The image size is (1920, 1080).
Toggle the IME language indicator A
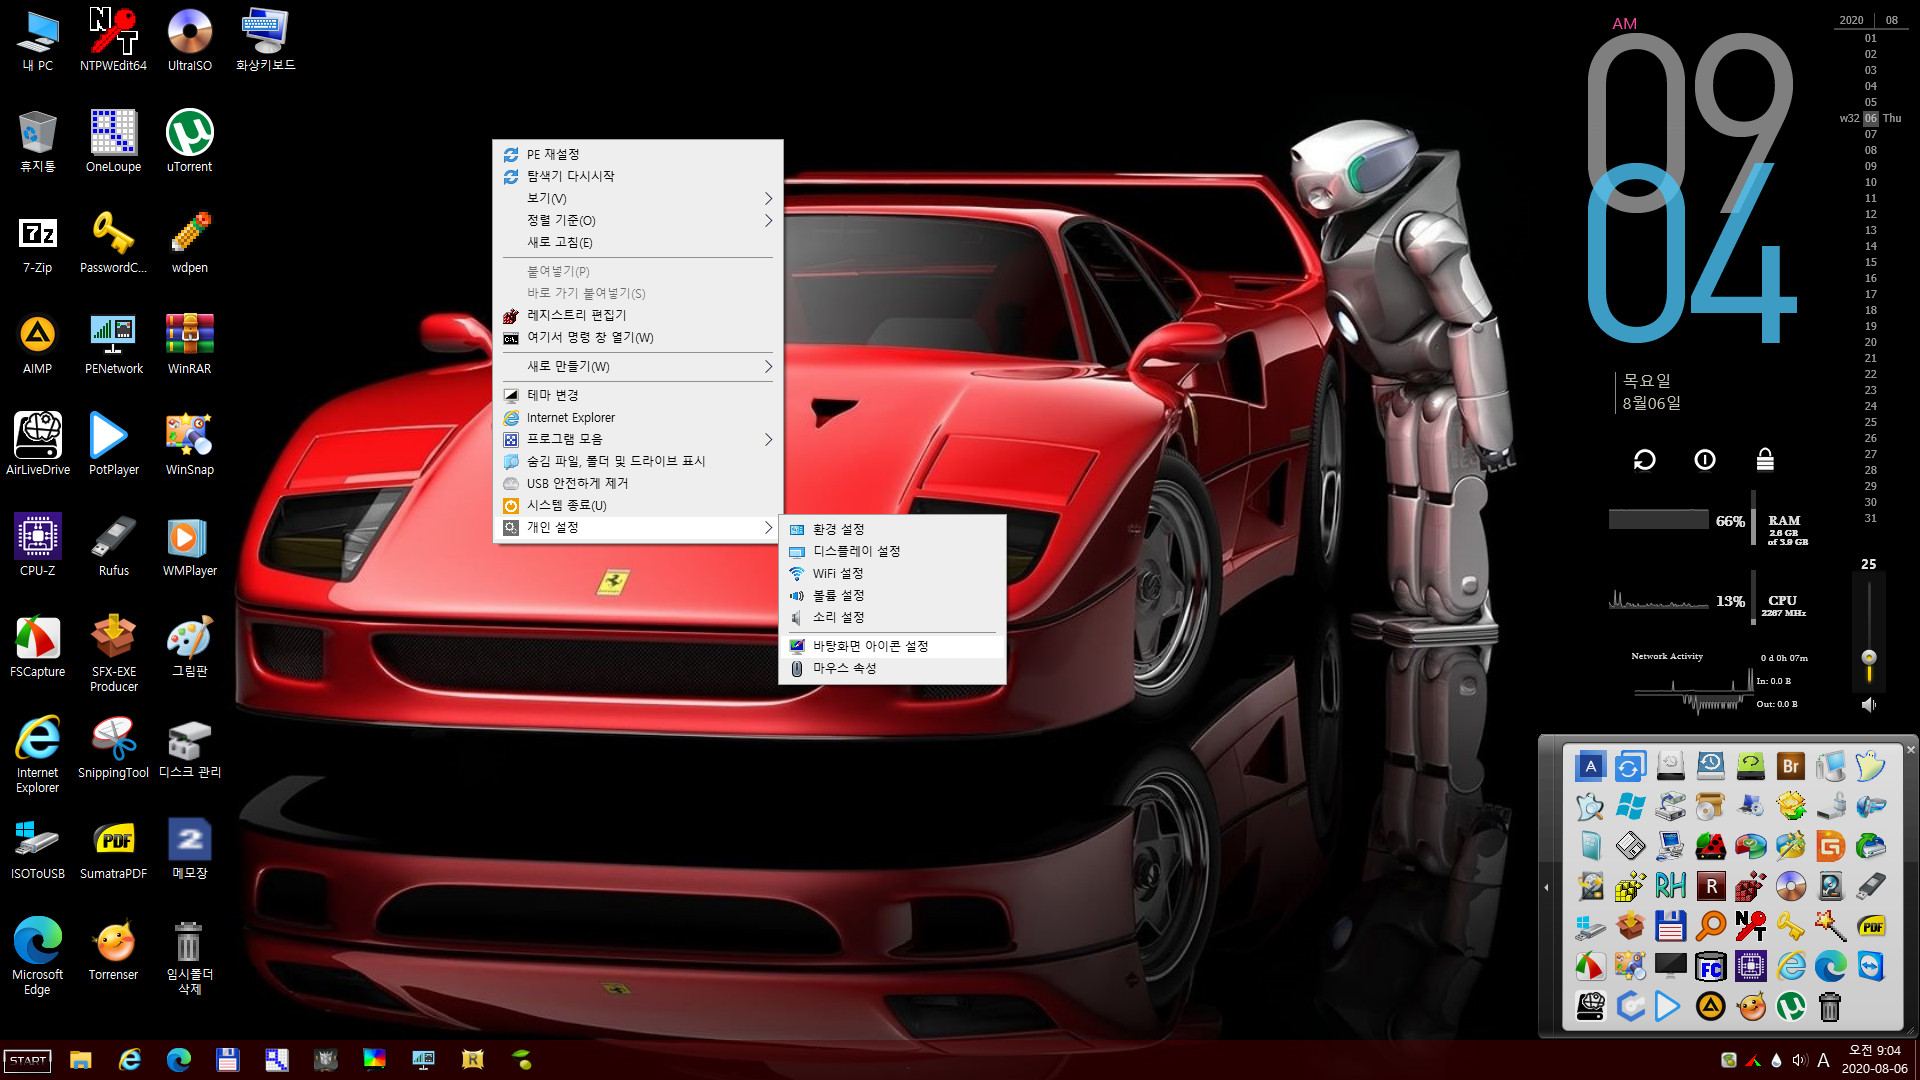pyautogui.click(x=1823, y=1060)
